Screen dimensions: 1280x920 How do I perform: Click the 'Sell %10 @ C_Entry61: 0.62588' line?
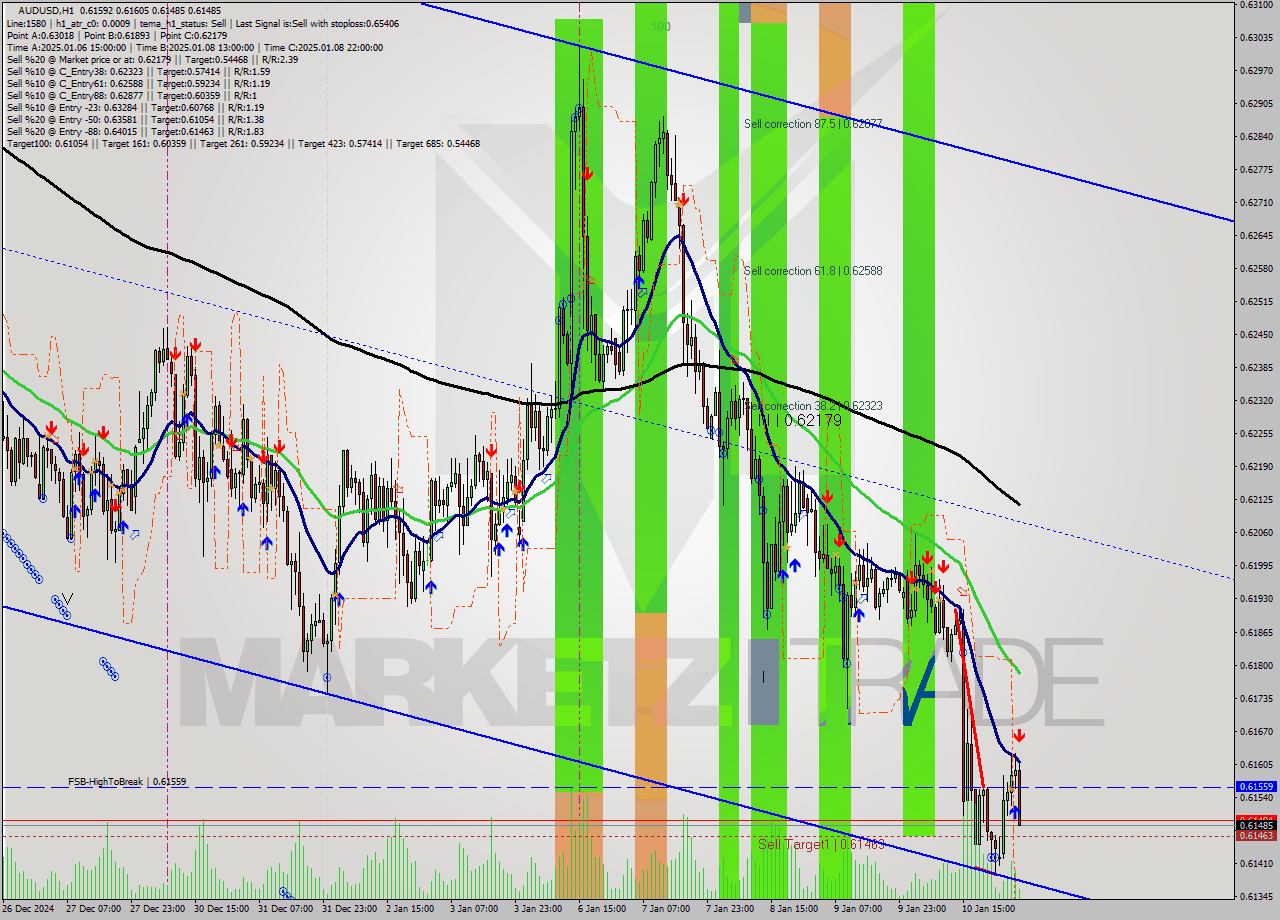click(x=138, y=83)
